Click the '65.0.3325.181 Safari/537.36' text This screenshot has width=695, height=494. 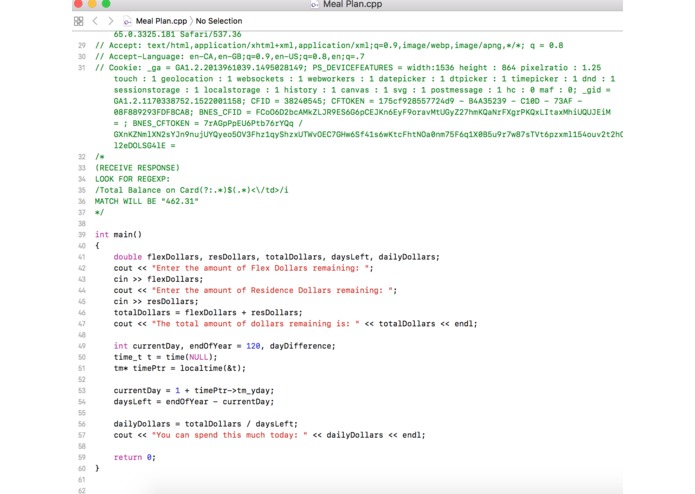coord(177,34)
